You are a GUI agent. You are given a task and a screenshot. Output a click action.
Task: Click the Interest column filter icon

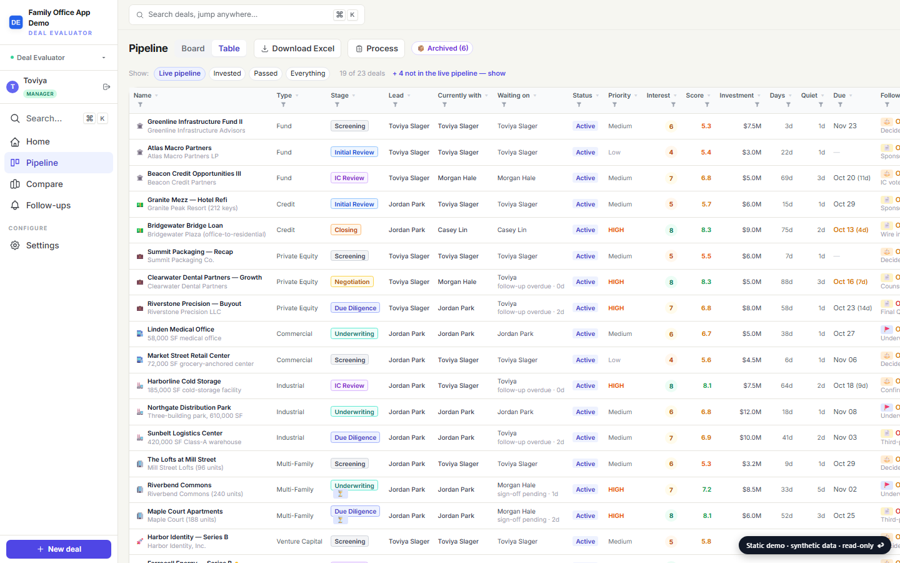click(673, 104)
